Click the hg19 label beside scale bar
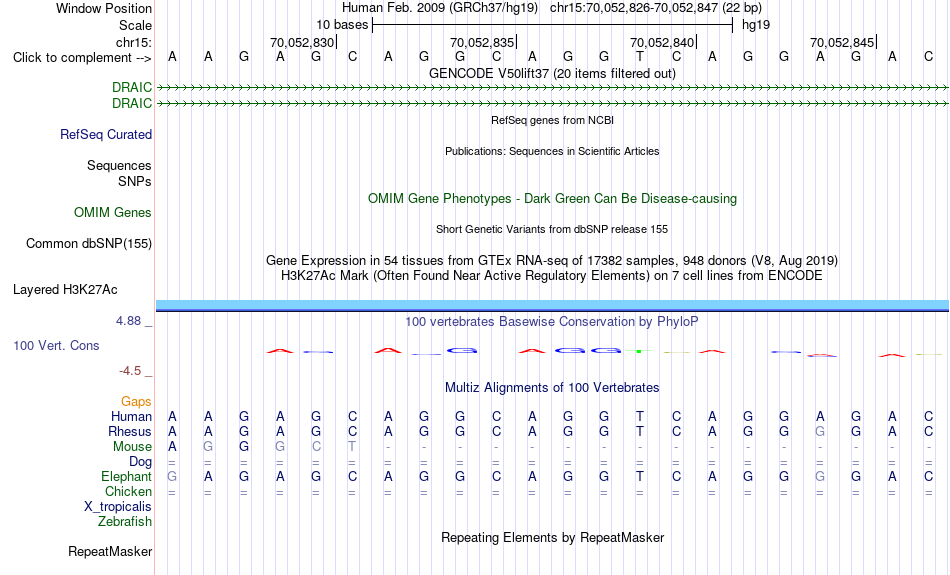The width and height of the screenshot is (950, 575). pyautogui.click(x=756, y=25)
